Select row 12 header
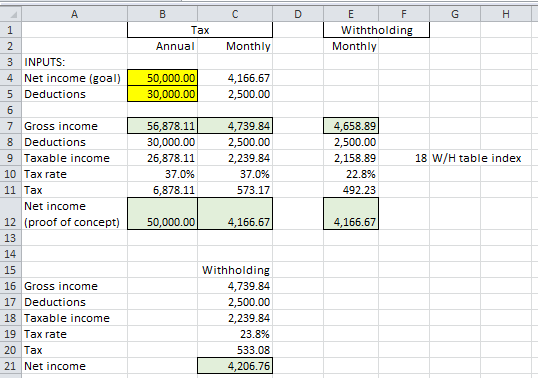The image size is (538, 378). (11, 214)
